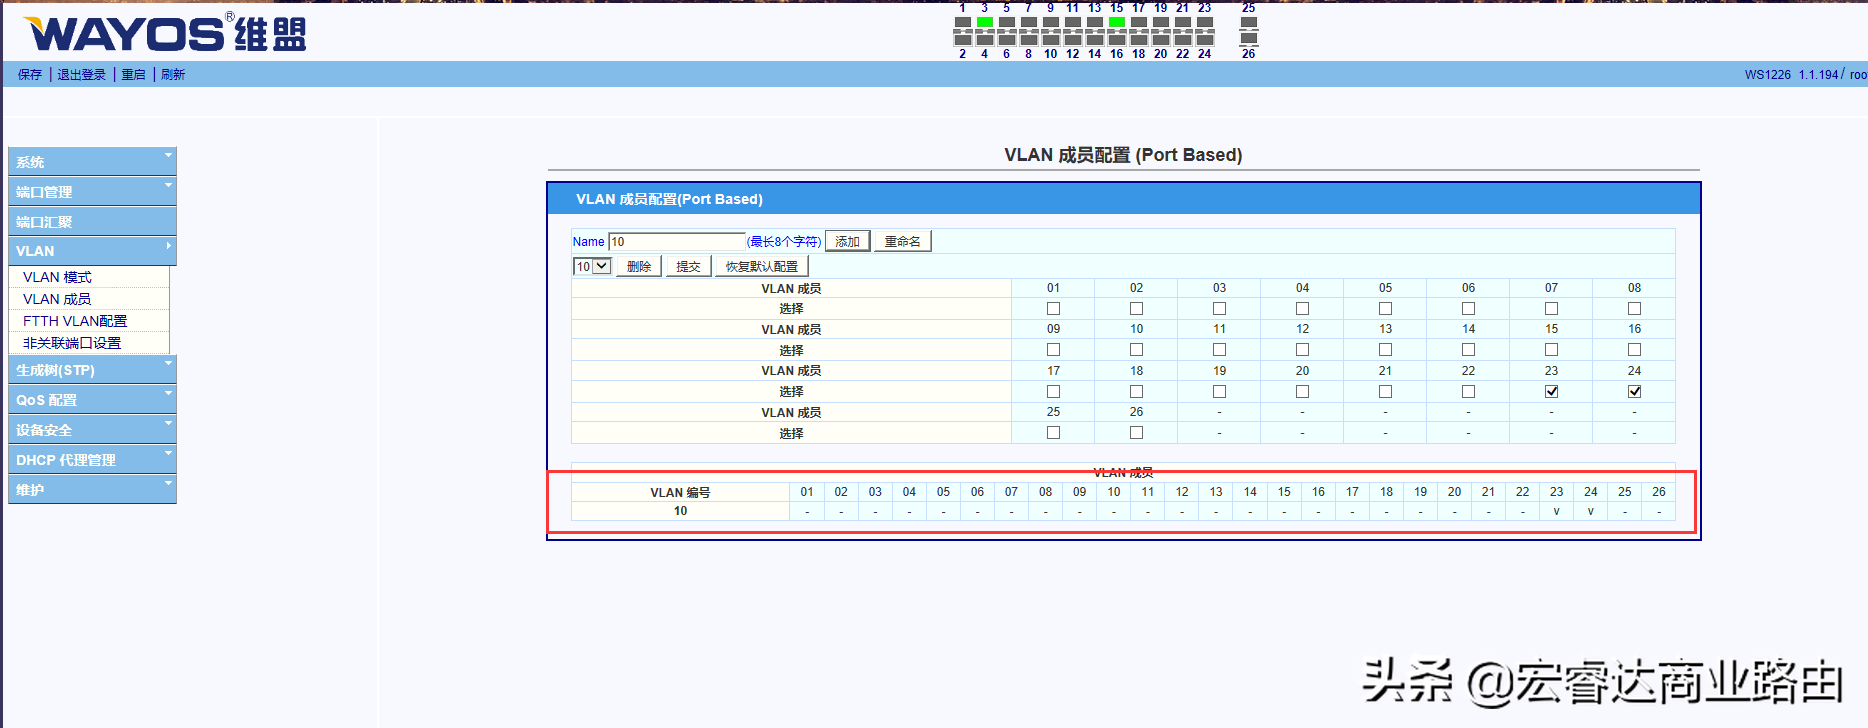Click the port 8 status icon

(1029, 40)
